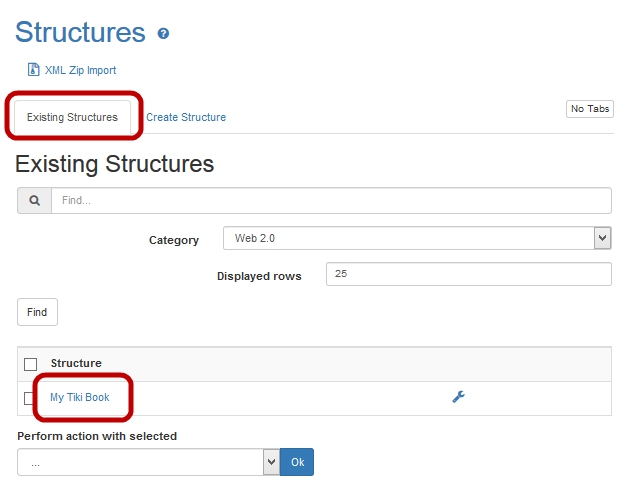Click the wrench icon for My Tiki Book
The image size is (631, 494).
tap(458, 397)
